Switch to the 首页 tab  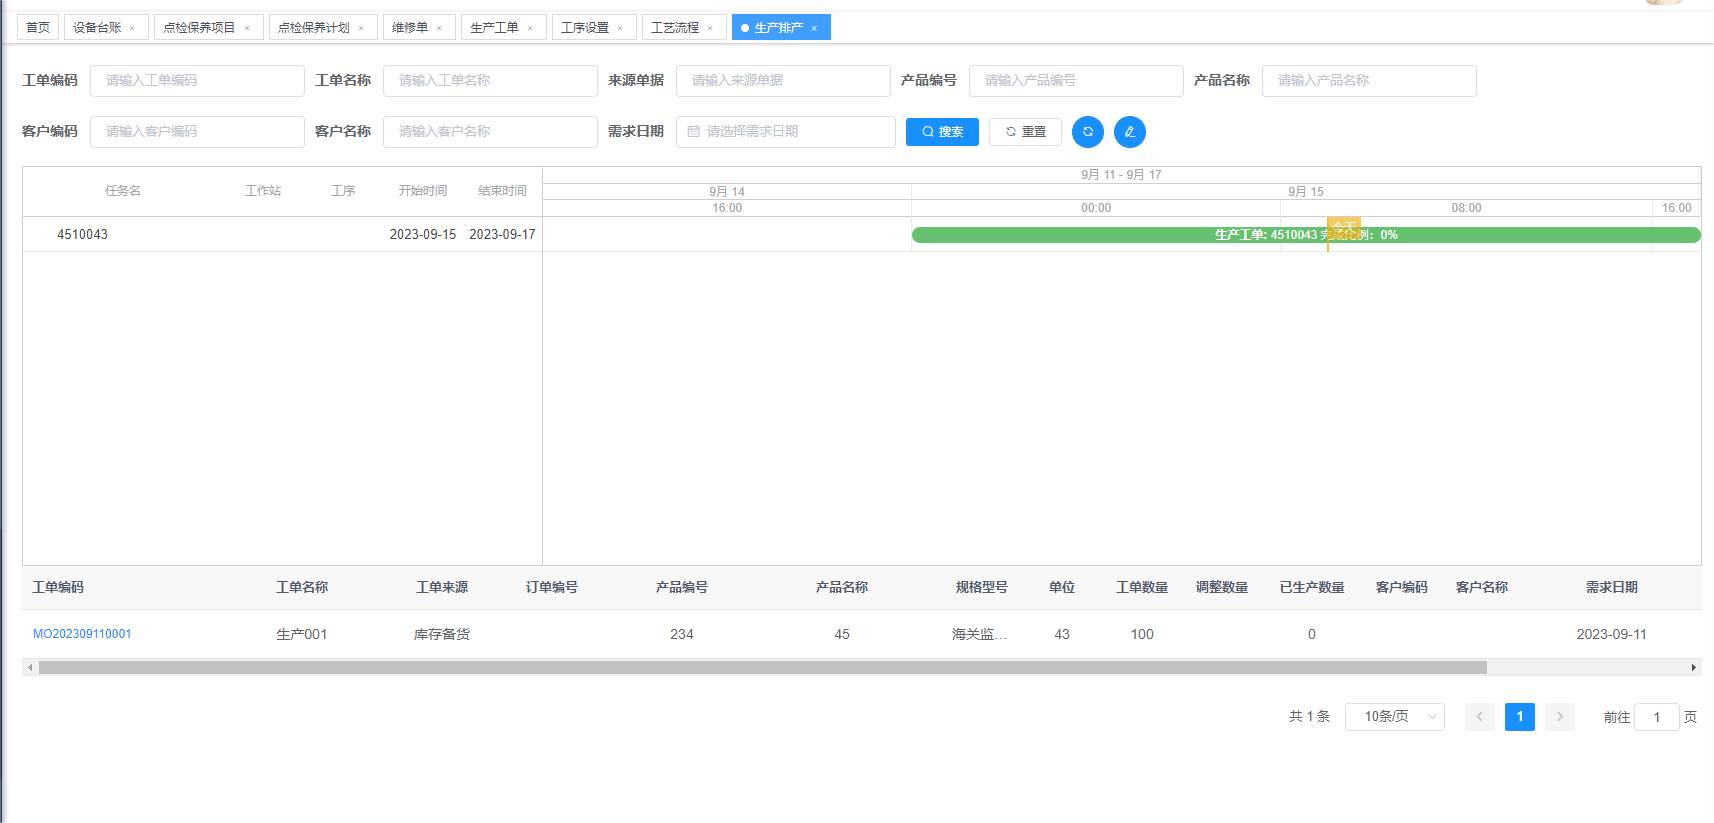[38, 28]
